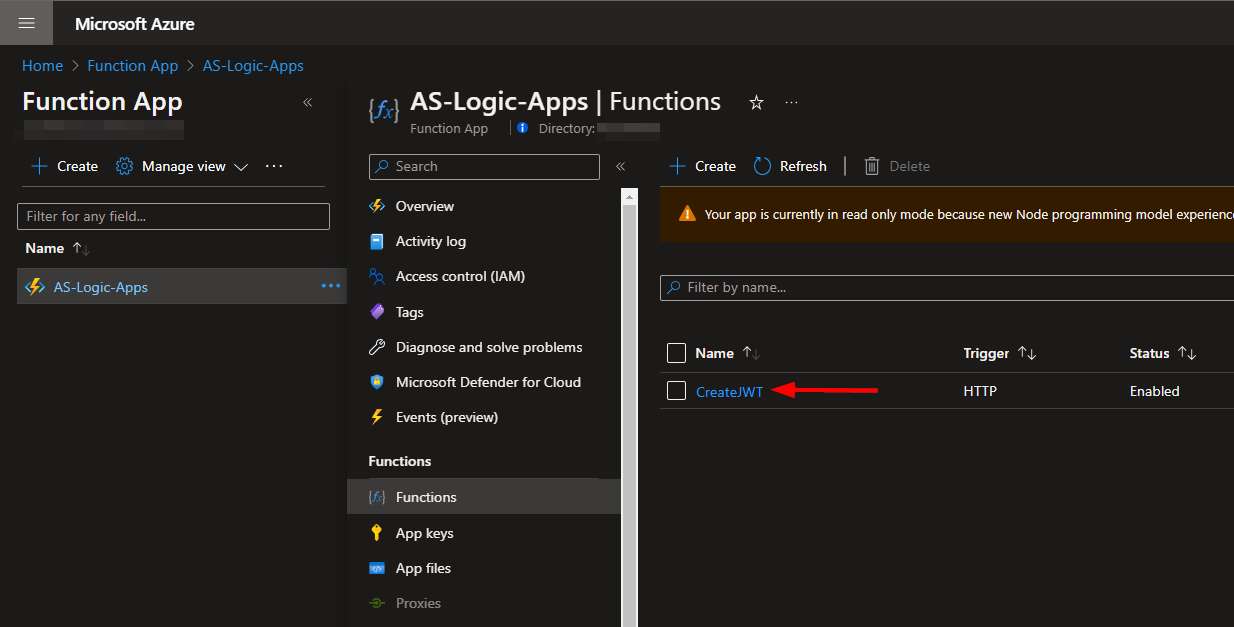
Task: Click the App keys key icon
Action: coord(377,533)
